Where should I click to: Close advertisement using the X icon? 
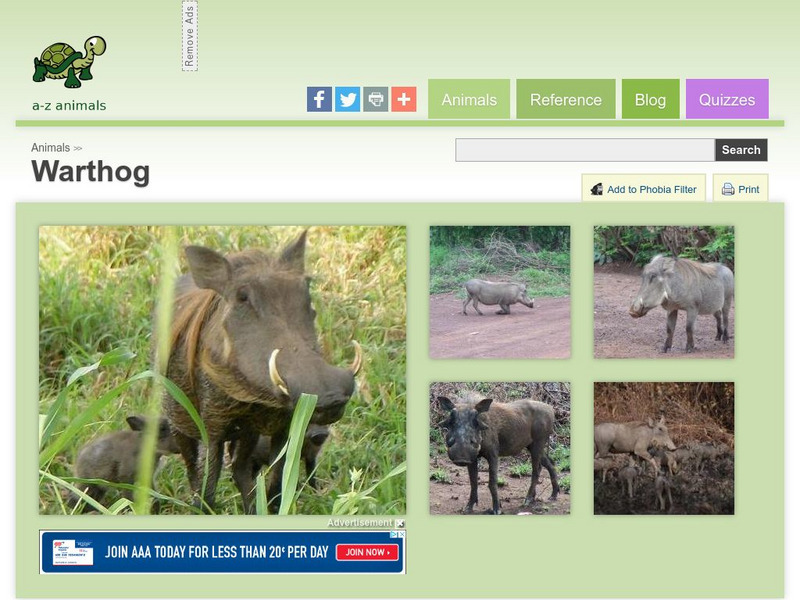tap(401, 523)
